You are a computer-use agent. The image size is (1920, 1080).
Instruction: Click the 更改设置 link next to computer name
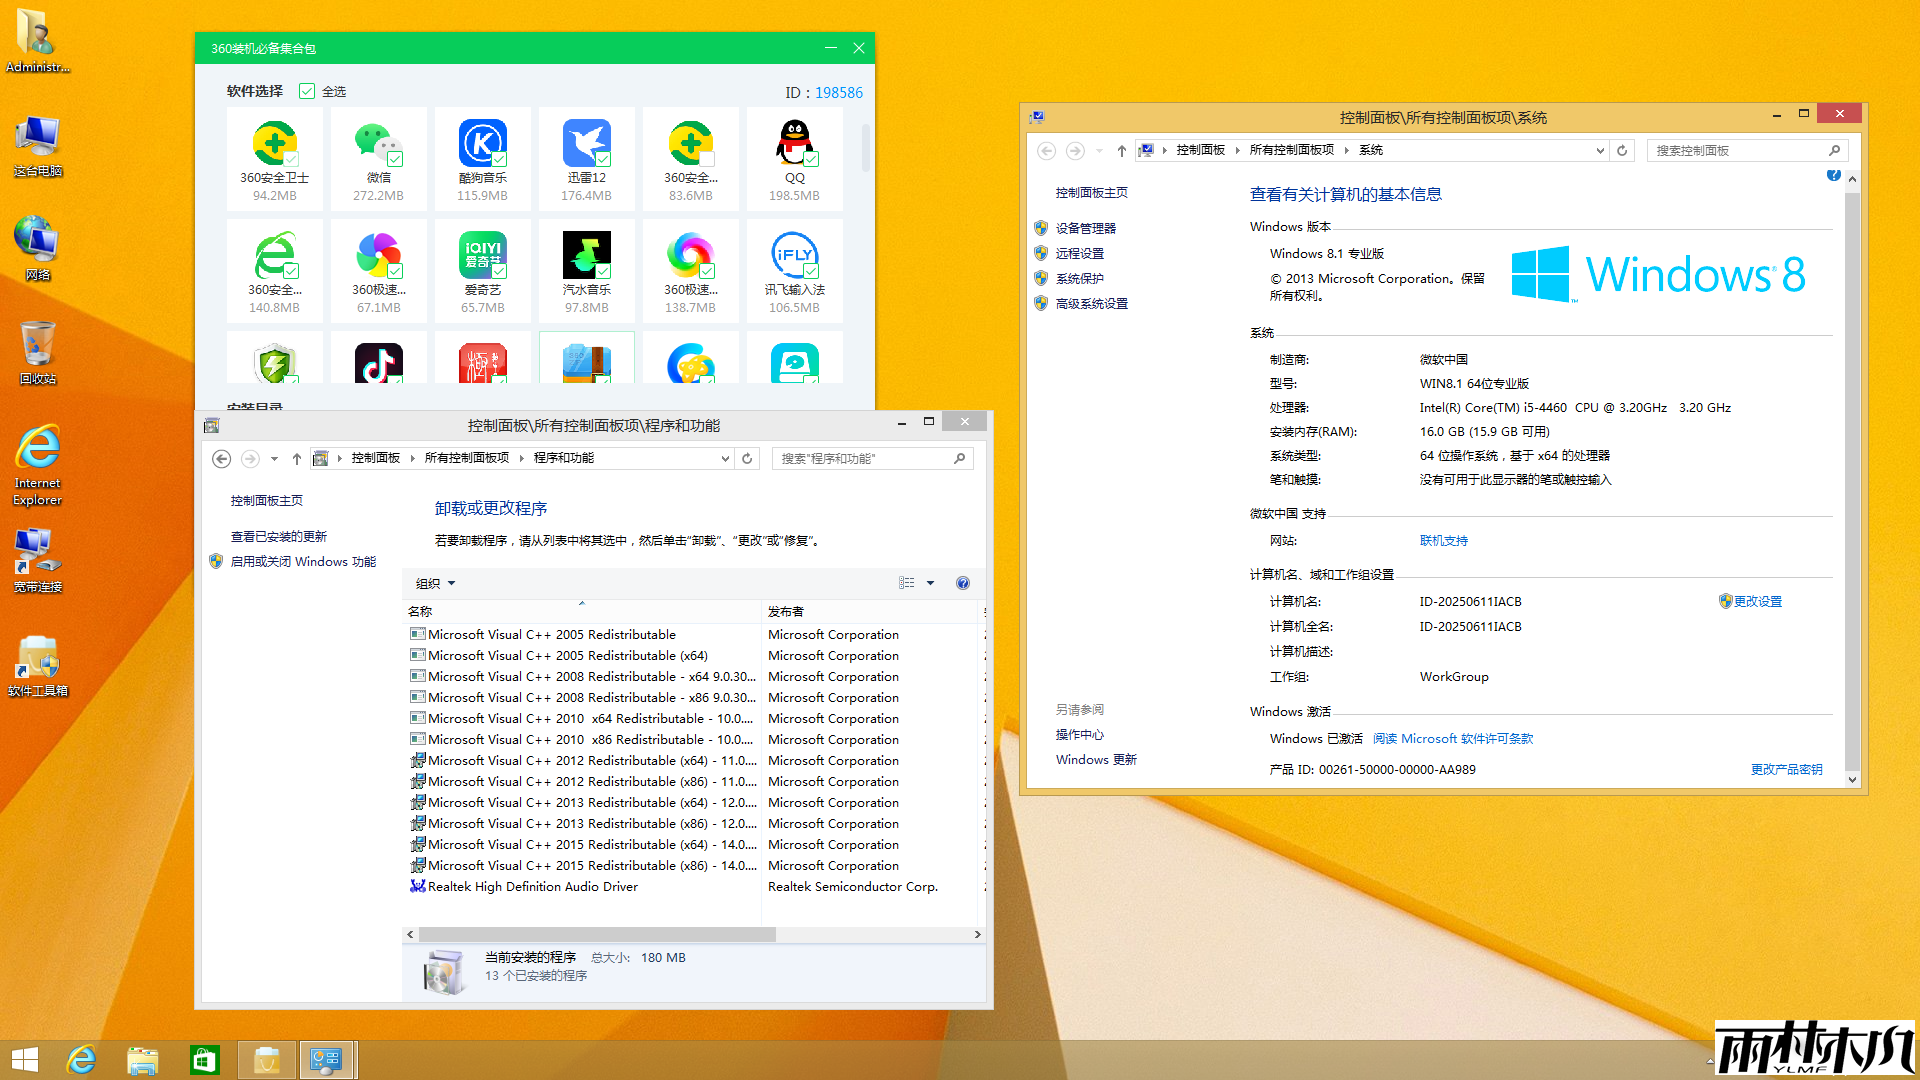(1758, 601)
